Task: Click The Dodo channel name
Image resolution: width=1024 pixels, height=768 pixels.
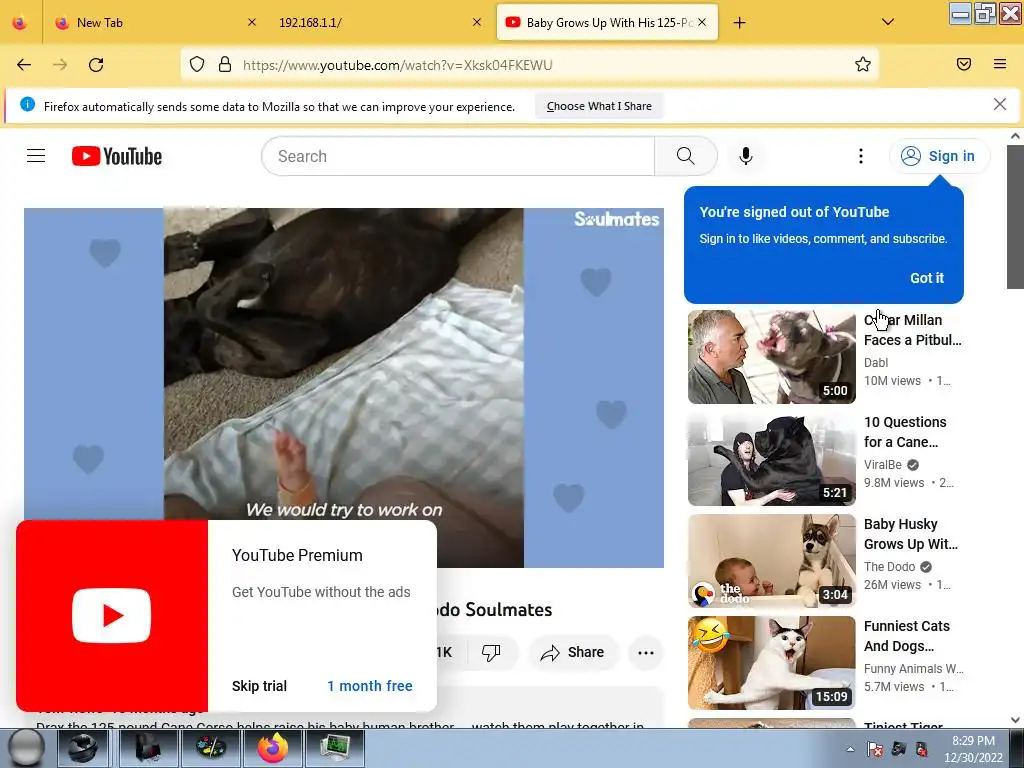Action: click(889, 567)
